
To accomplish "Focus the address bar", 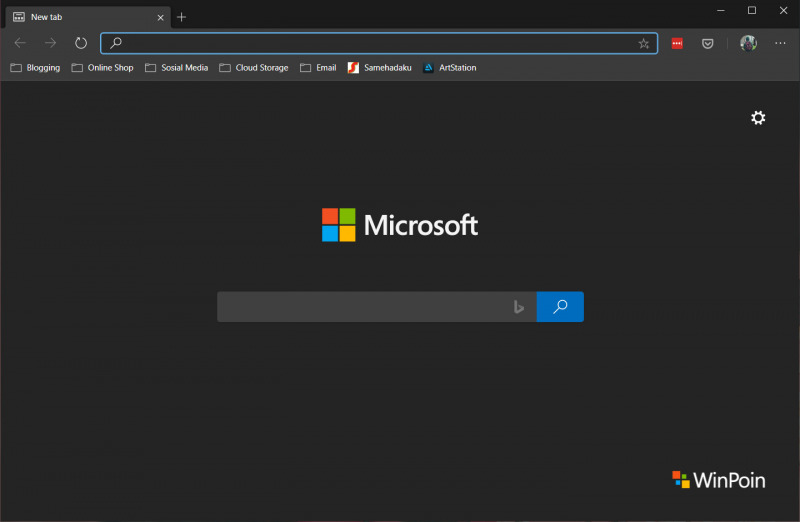I will click(379, 43).
